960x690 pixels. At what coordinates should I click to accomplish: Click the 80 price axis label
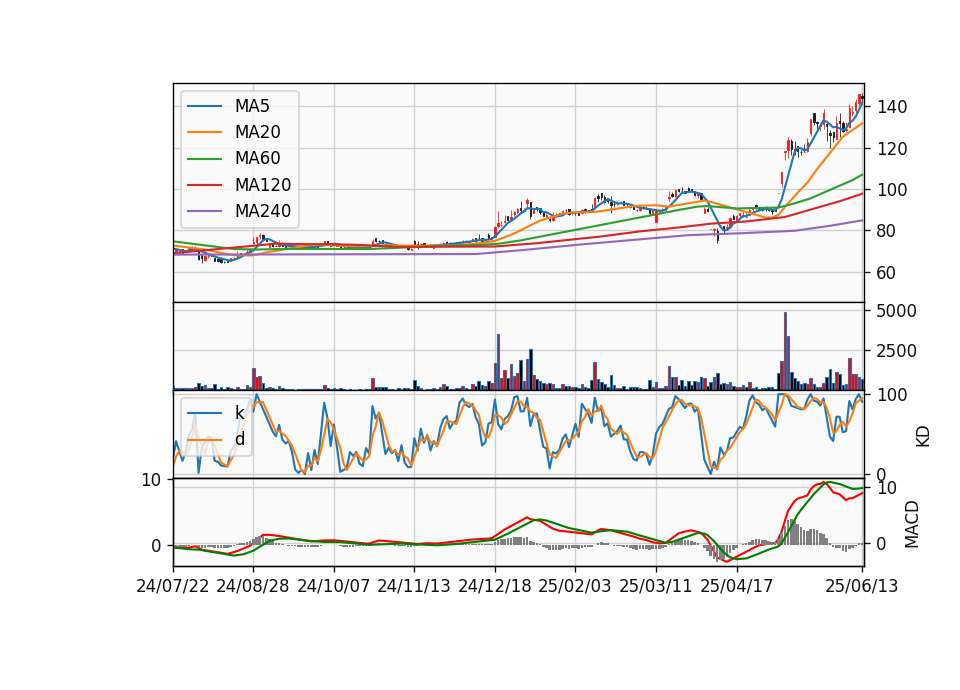coord(887,231)
